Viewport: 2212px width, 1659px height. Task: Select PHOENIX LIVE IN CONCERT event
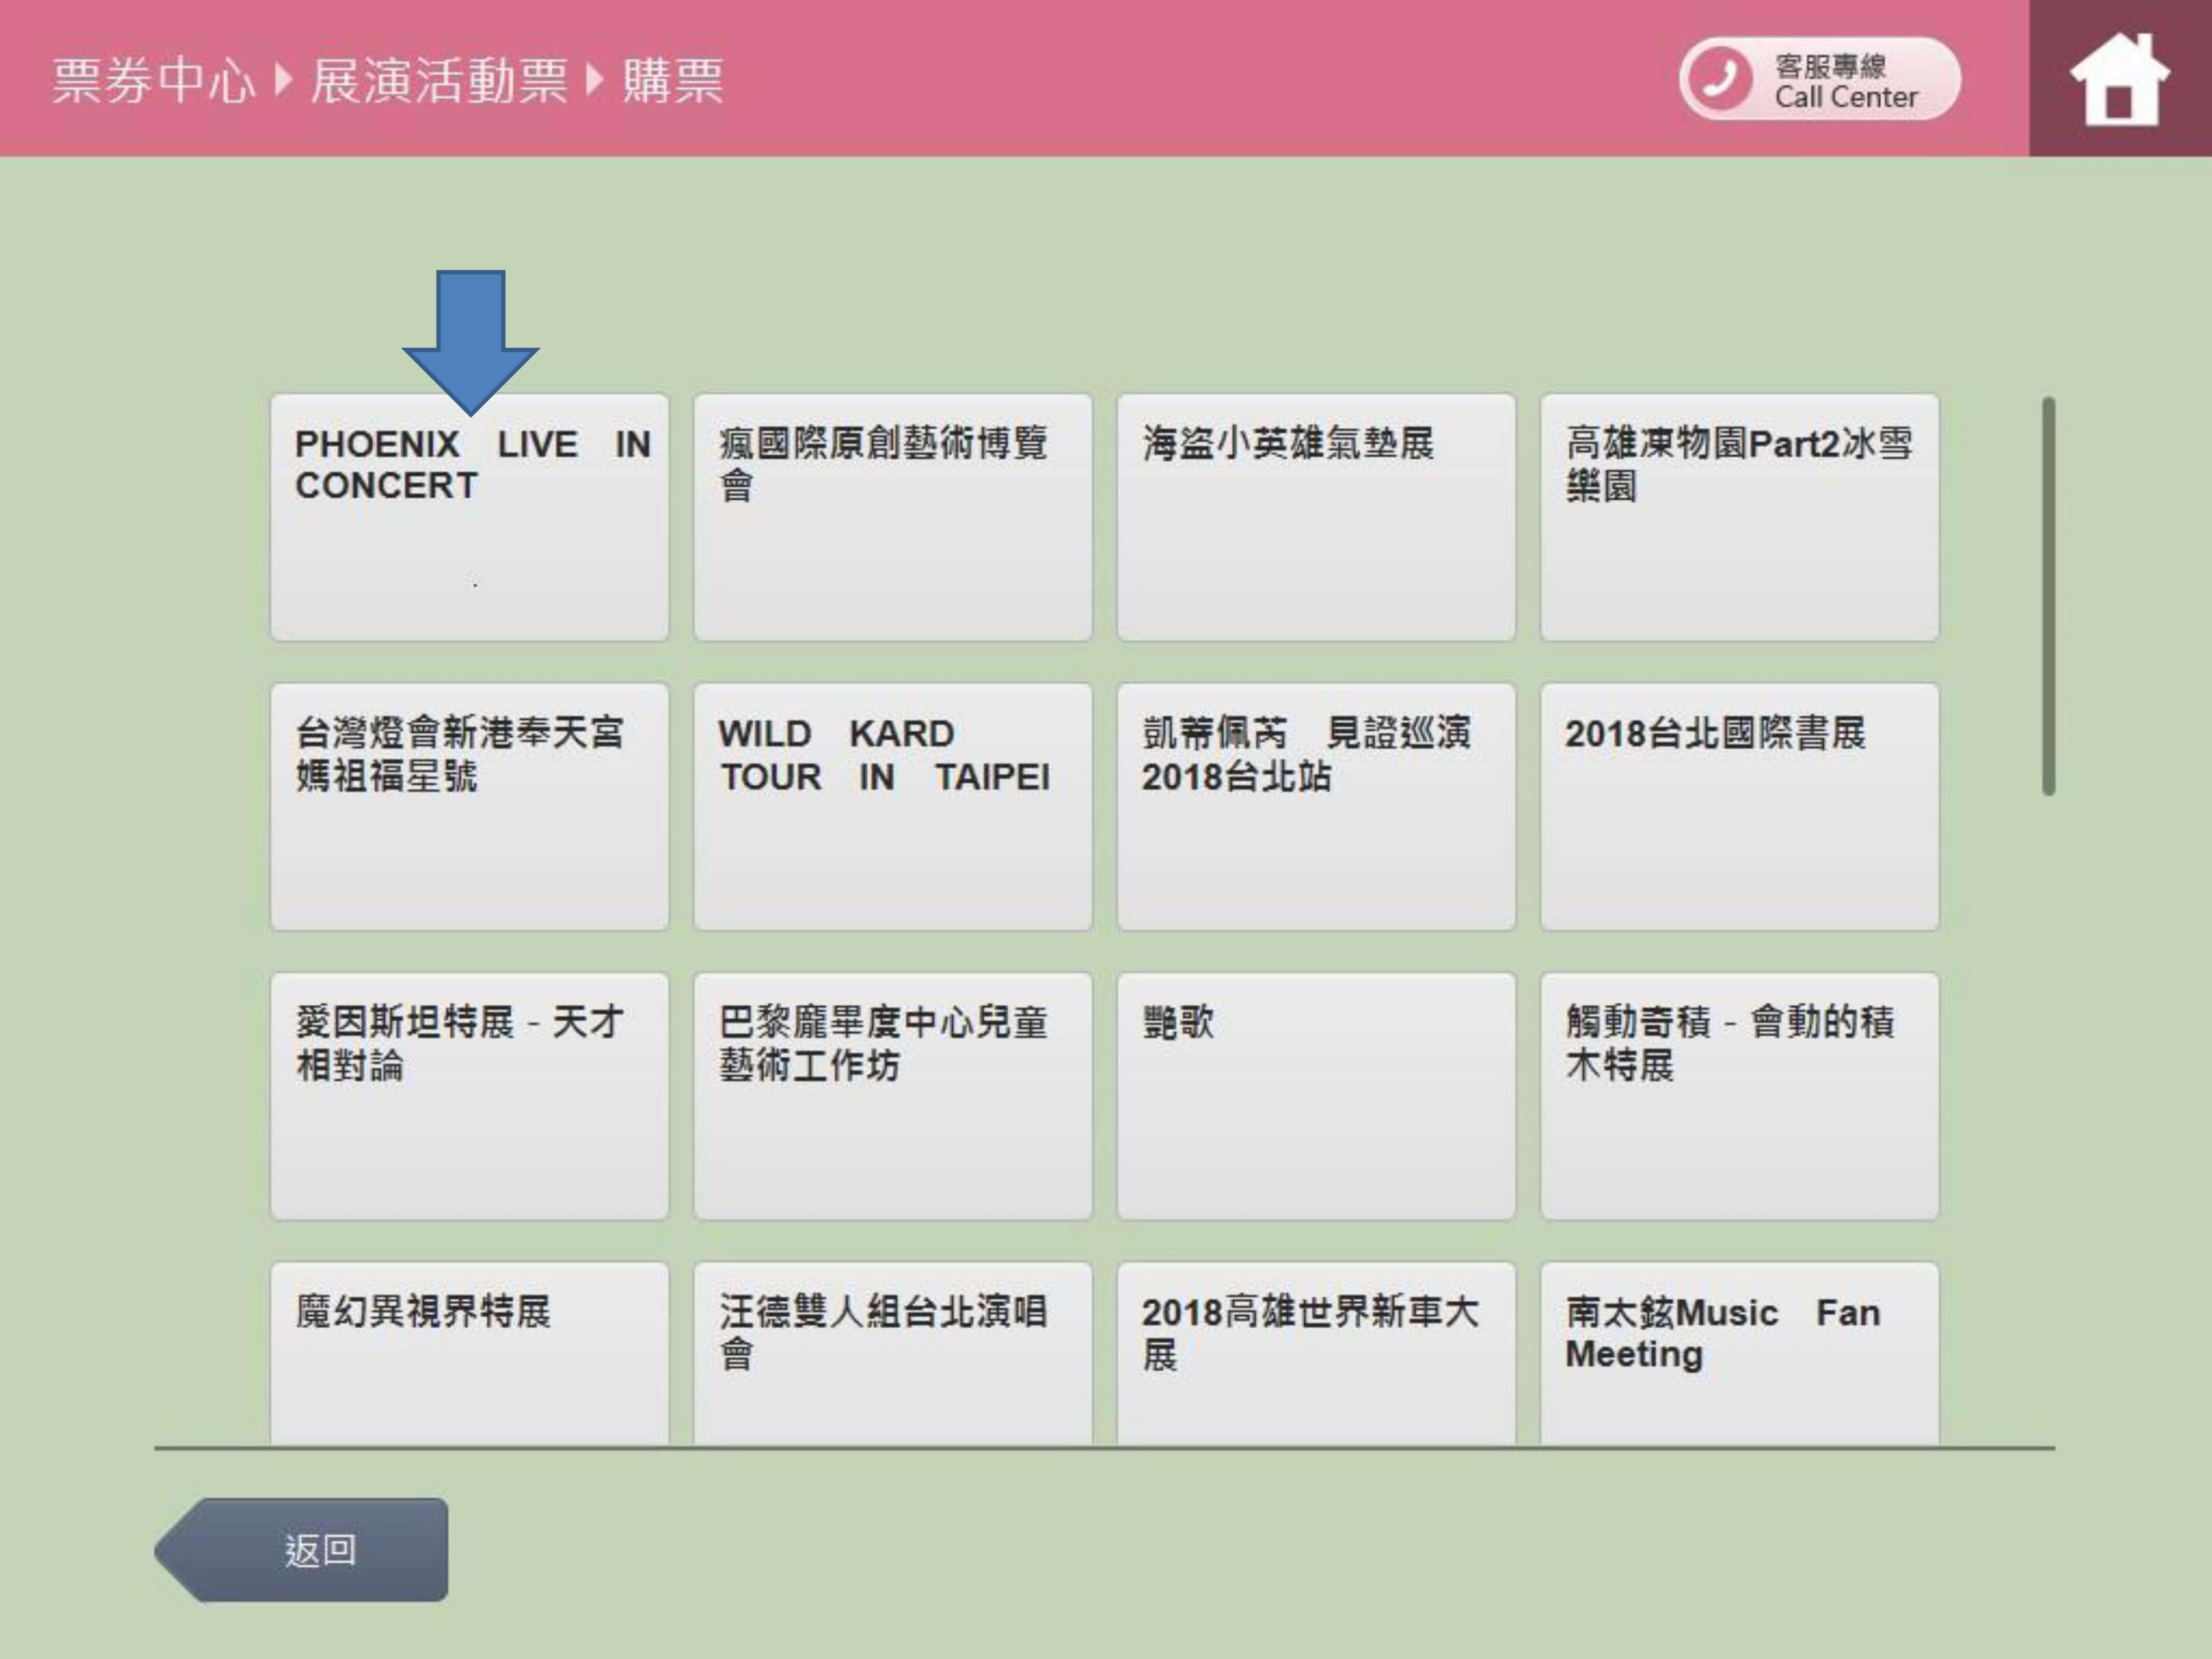click(469, 517)
